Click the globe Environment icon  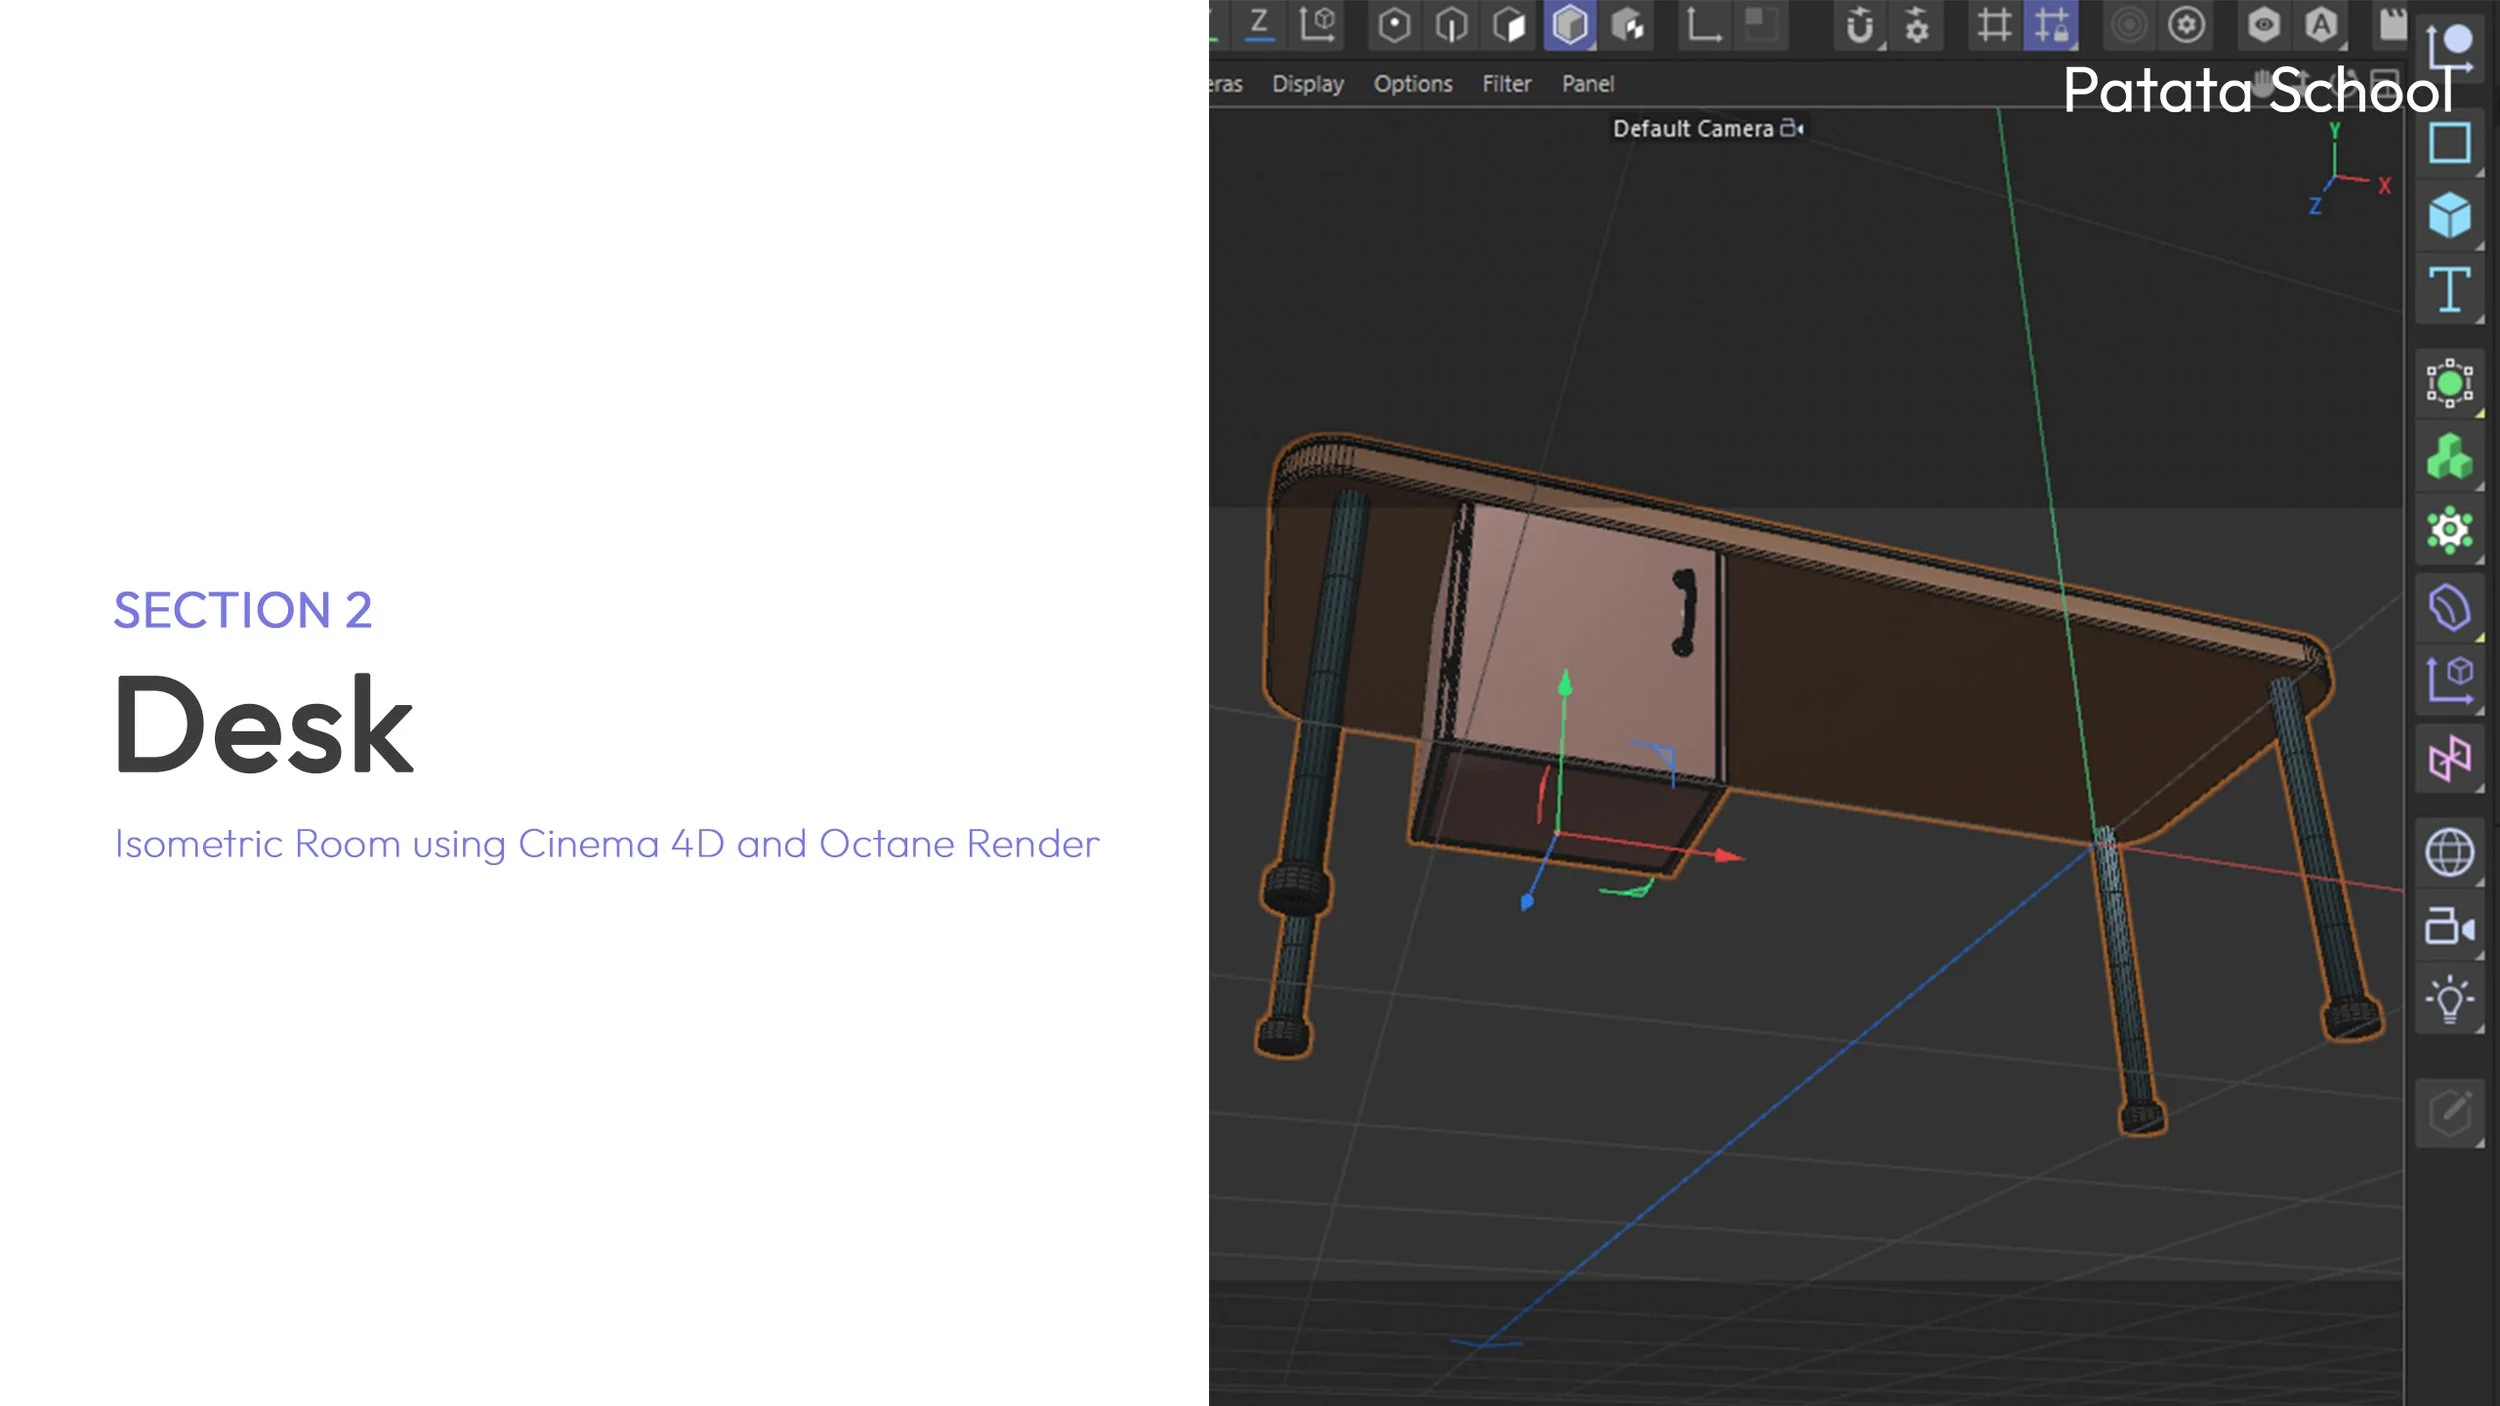pyautogui.click(x=2449, y=852)
